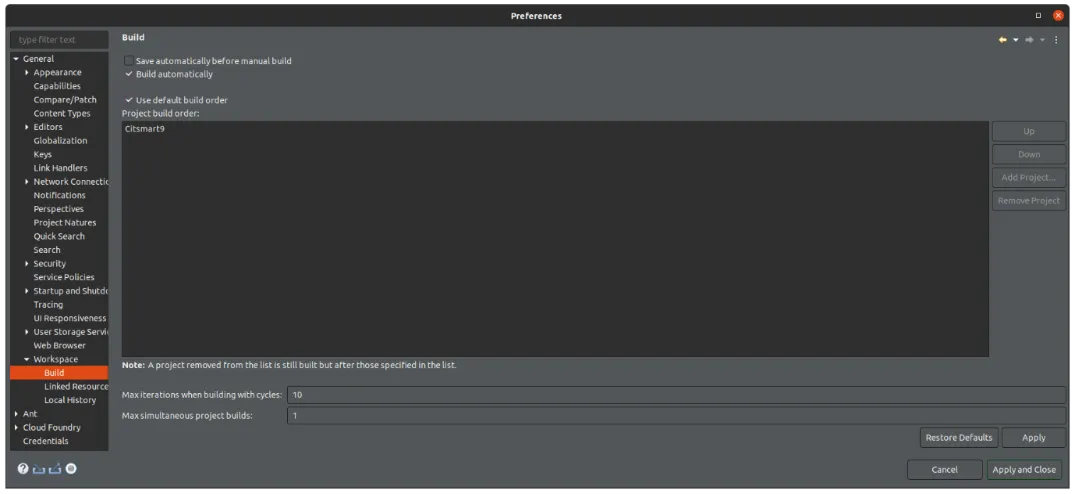1075x494 pixels.
Task: Enable Save automatically before manual build
Action: point(129,61)
